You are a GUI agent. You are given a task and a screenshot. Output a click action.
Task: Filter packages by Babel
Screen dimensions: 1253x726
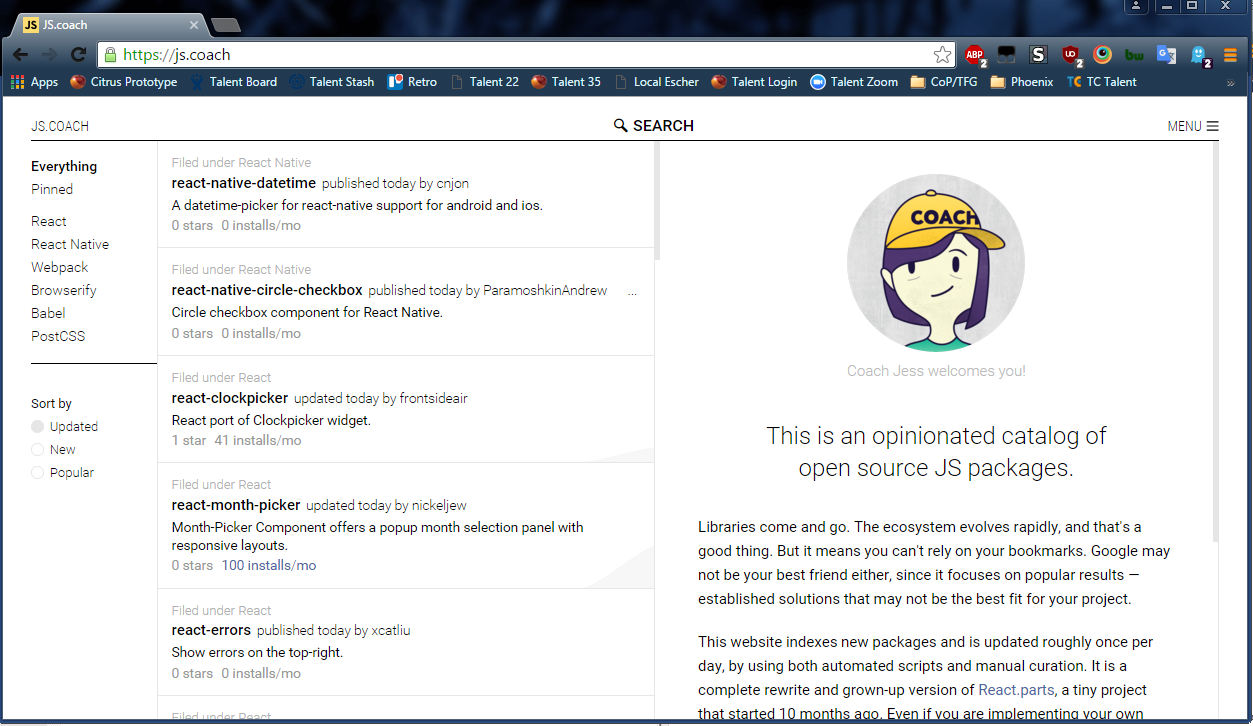click(x=48, y=313)
